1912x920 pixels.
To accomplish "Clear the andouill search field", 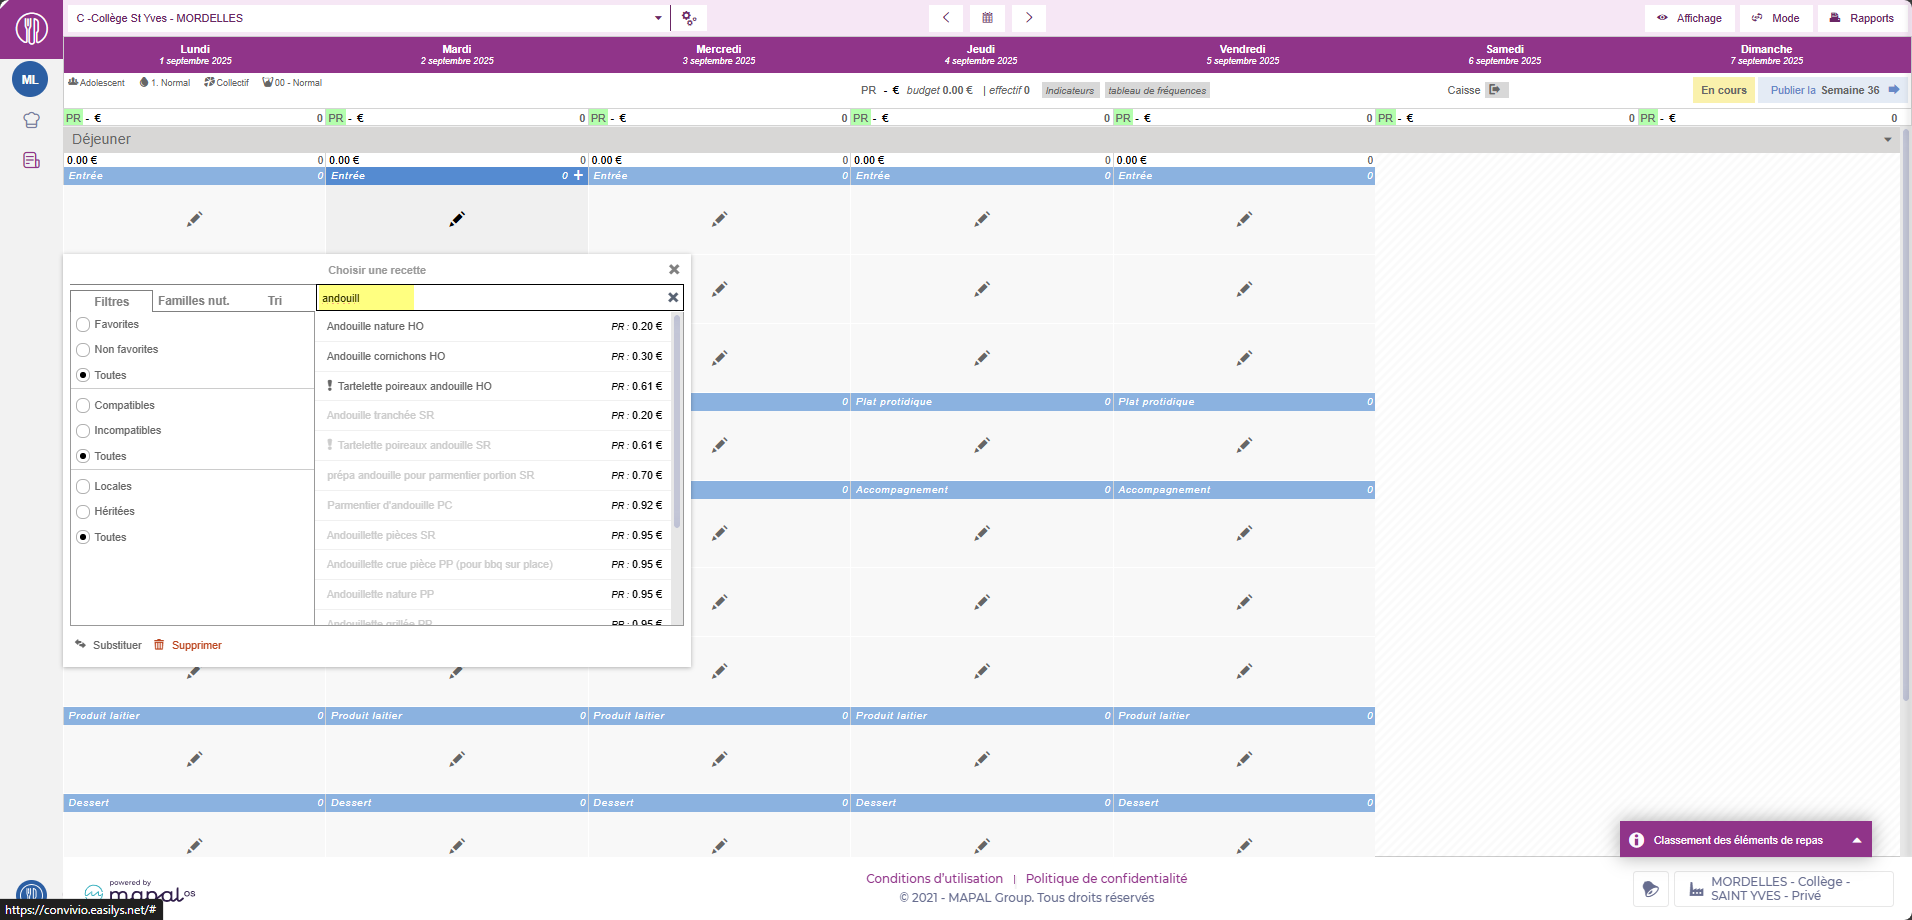I will coord(673,297).
